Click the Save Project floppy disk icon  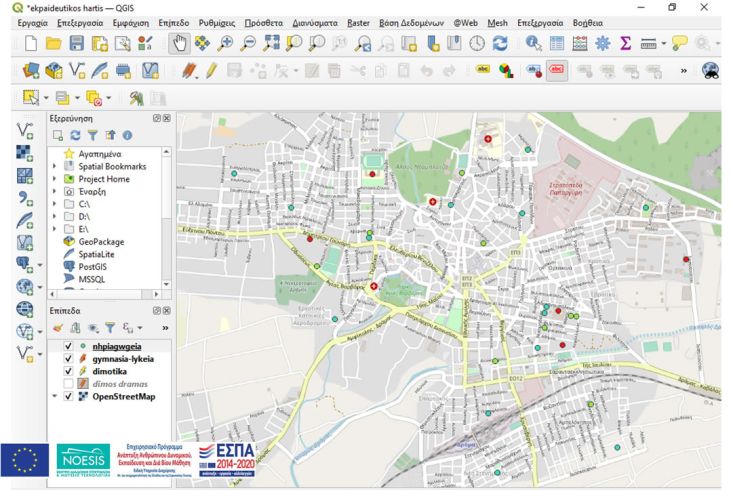76,43
